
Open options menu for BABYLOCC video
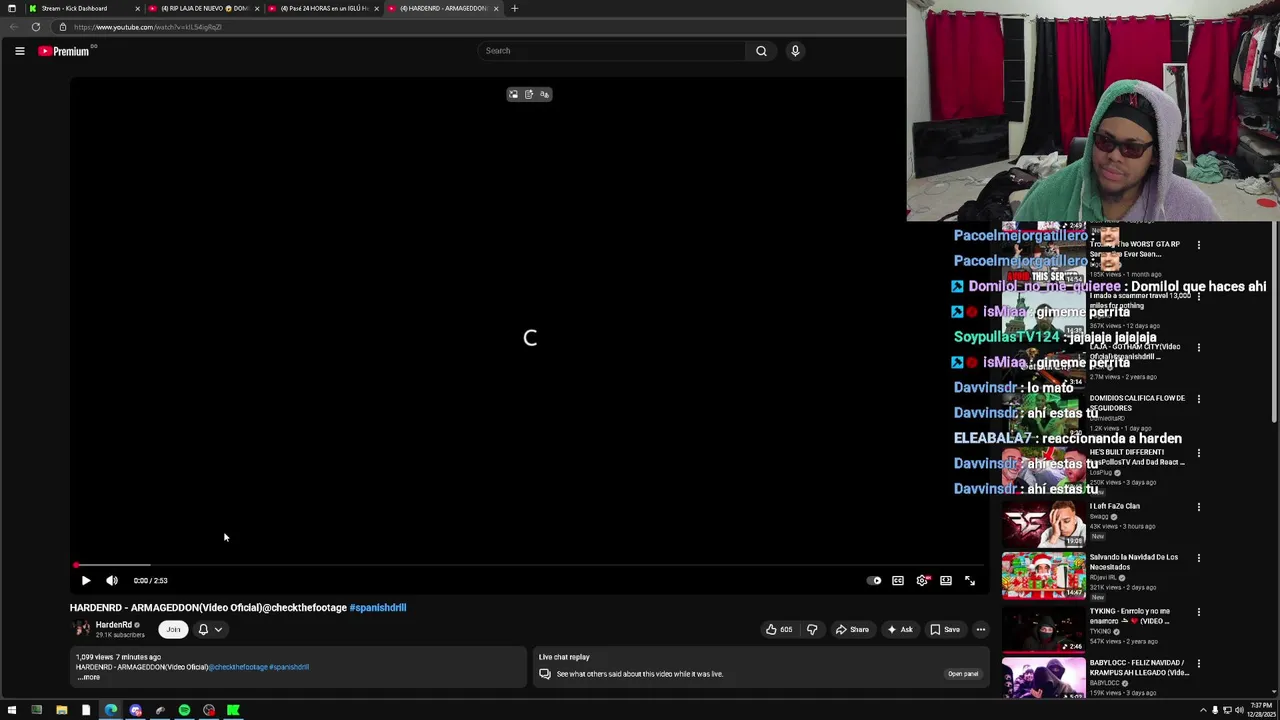point(1199,664)
